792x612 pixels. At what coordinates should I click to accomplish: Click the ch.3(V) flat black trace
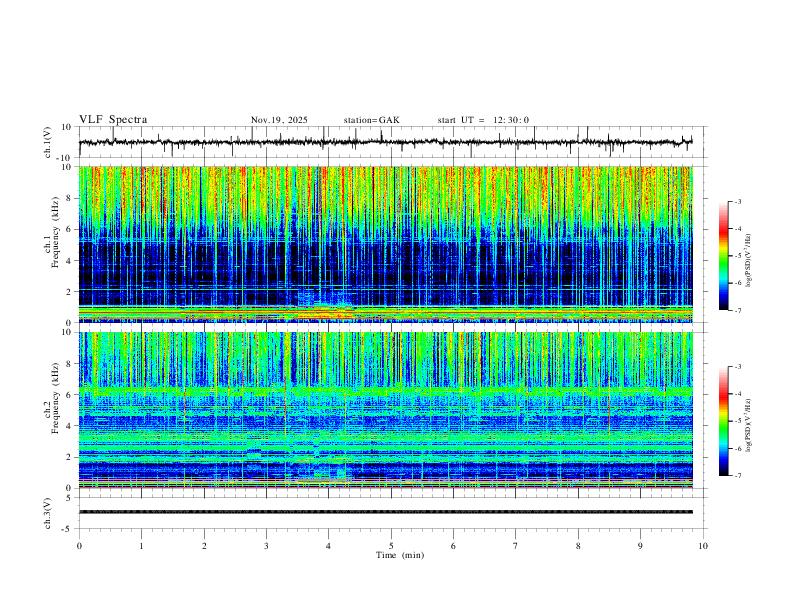386,512
